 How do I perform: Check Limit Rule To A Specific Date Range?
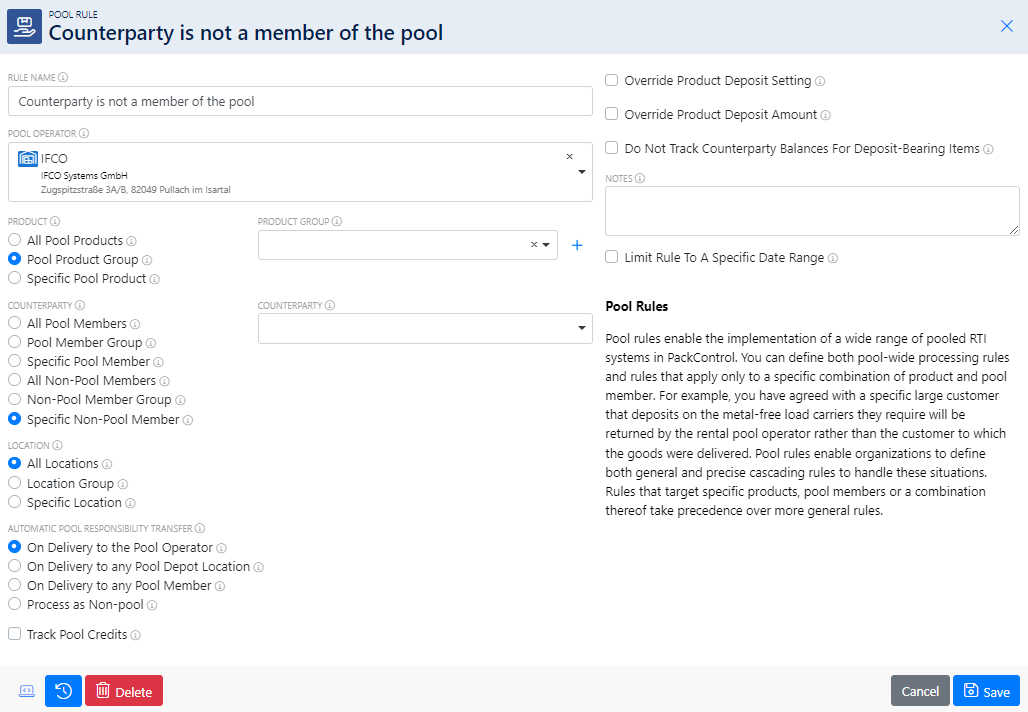611,257
